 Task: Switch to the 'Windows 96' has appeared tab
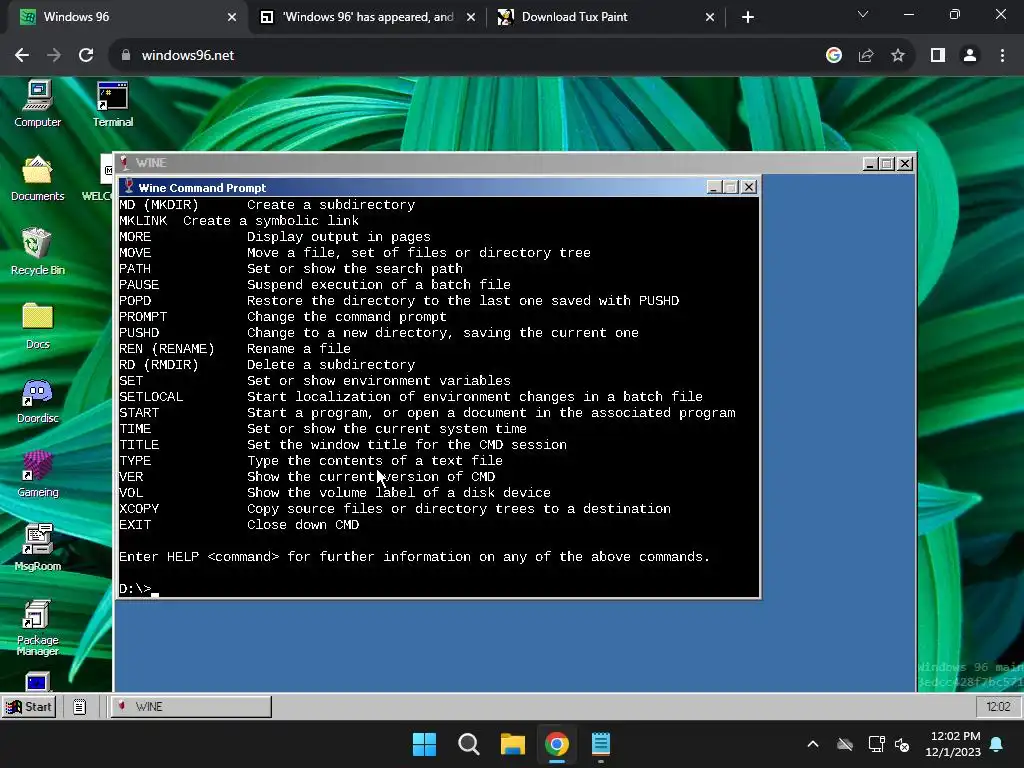[x=368, y=17]
